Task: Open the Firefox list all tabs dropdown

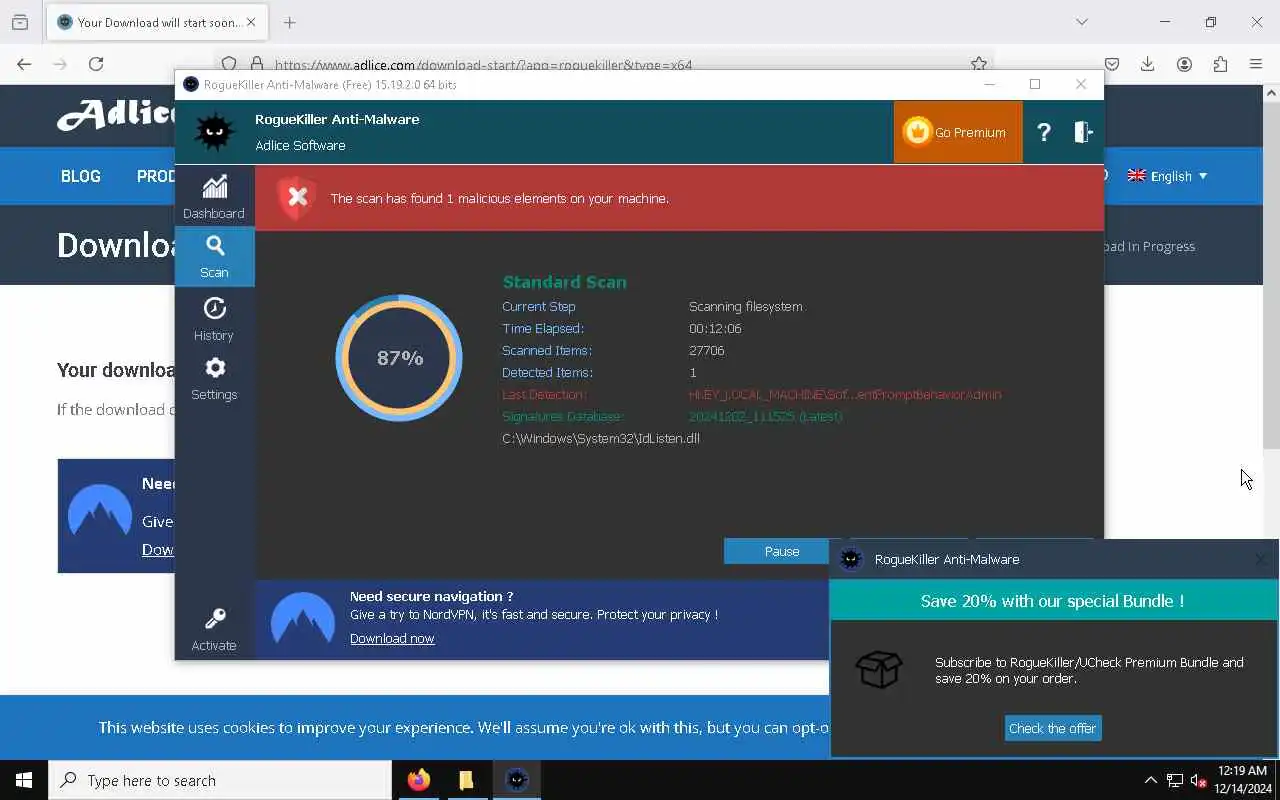Action: tap(1081, 22)
